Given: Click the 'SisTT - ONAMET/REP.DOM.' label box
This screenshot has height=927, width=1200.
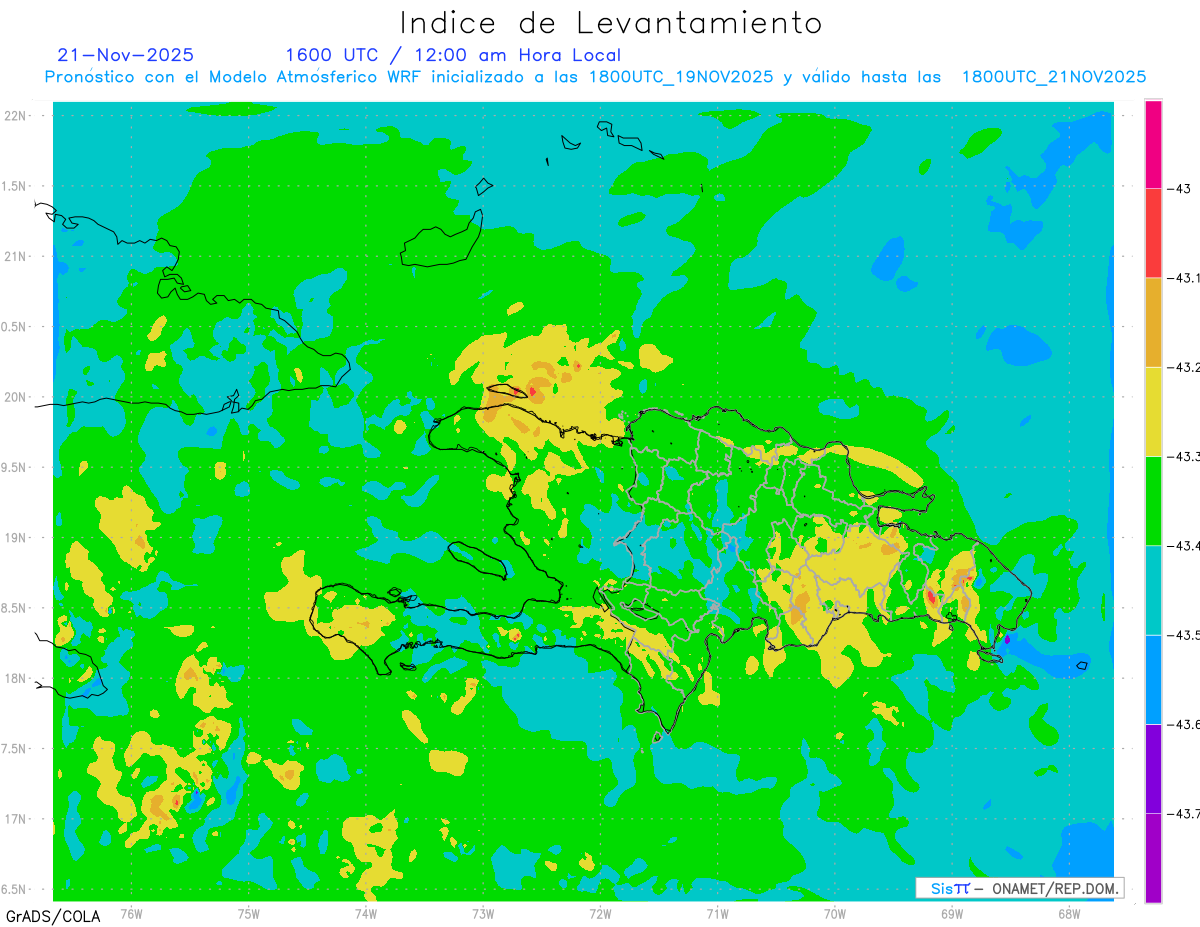Looking at the screenshot, I should pos(1019,888).
